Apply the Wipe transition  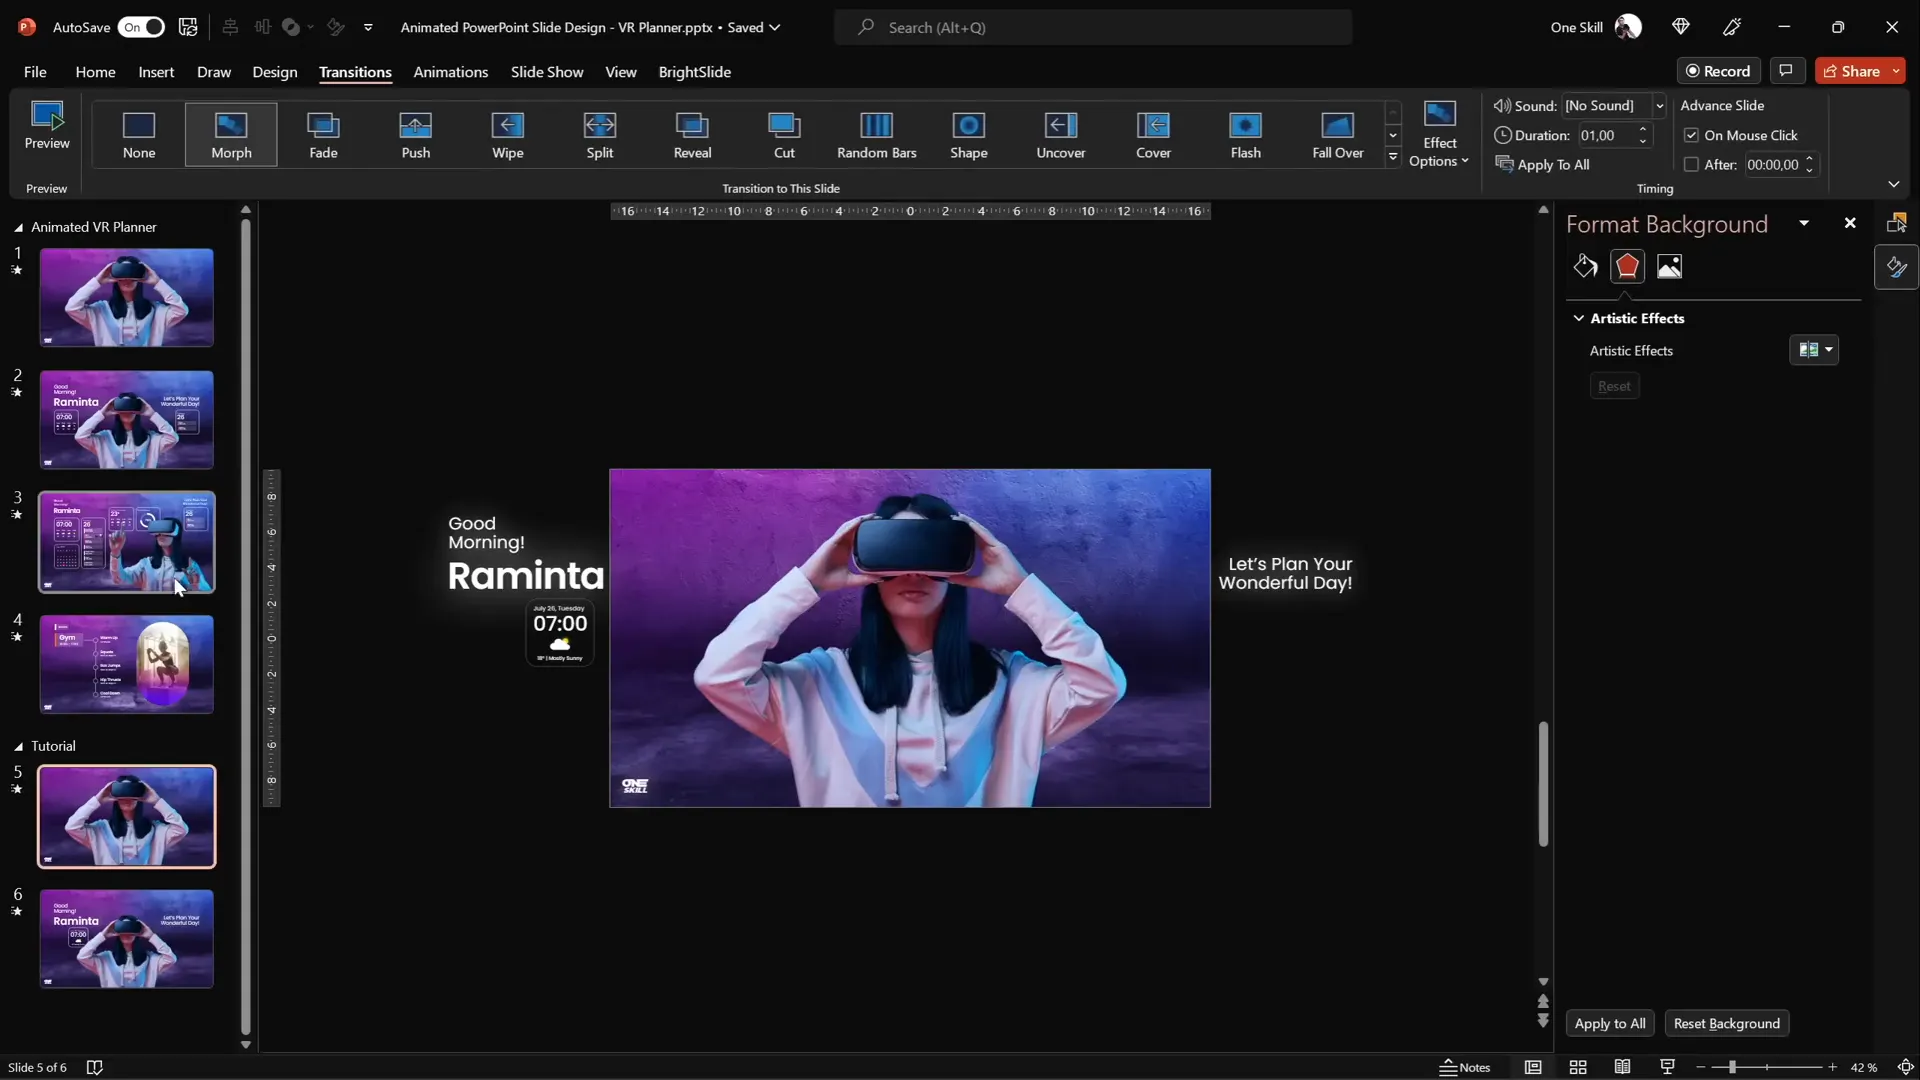coord(508,135)
